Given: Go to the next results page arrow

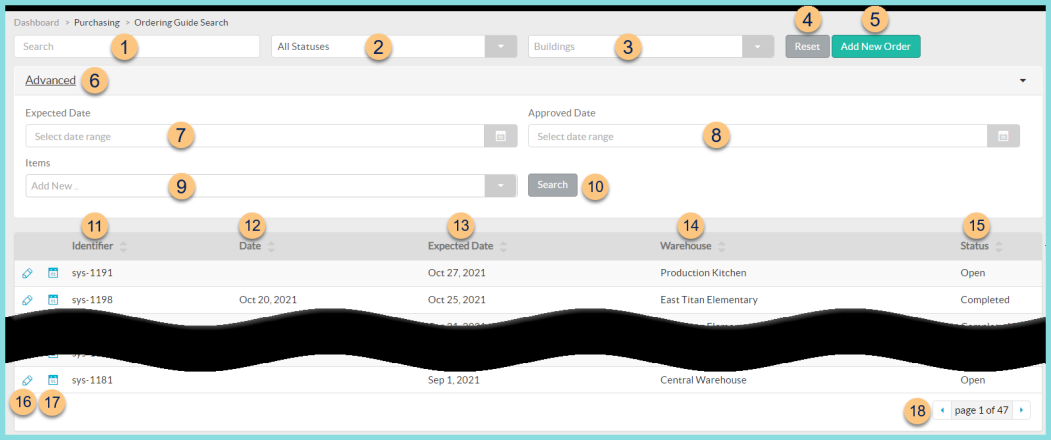Looking at the screenshot, I should tap(1022, 410).
